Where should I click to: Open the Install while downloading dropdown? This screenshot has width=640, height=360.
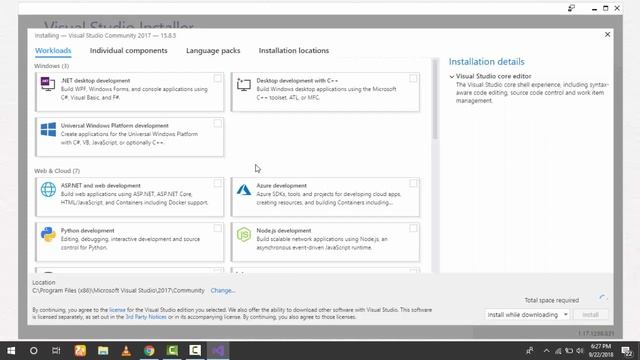(x=527, y=315)
